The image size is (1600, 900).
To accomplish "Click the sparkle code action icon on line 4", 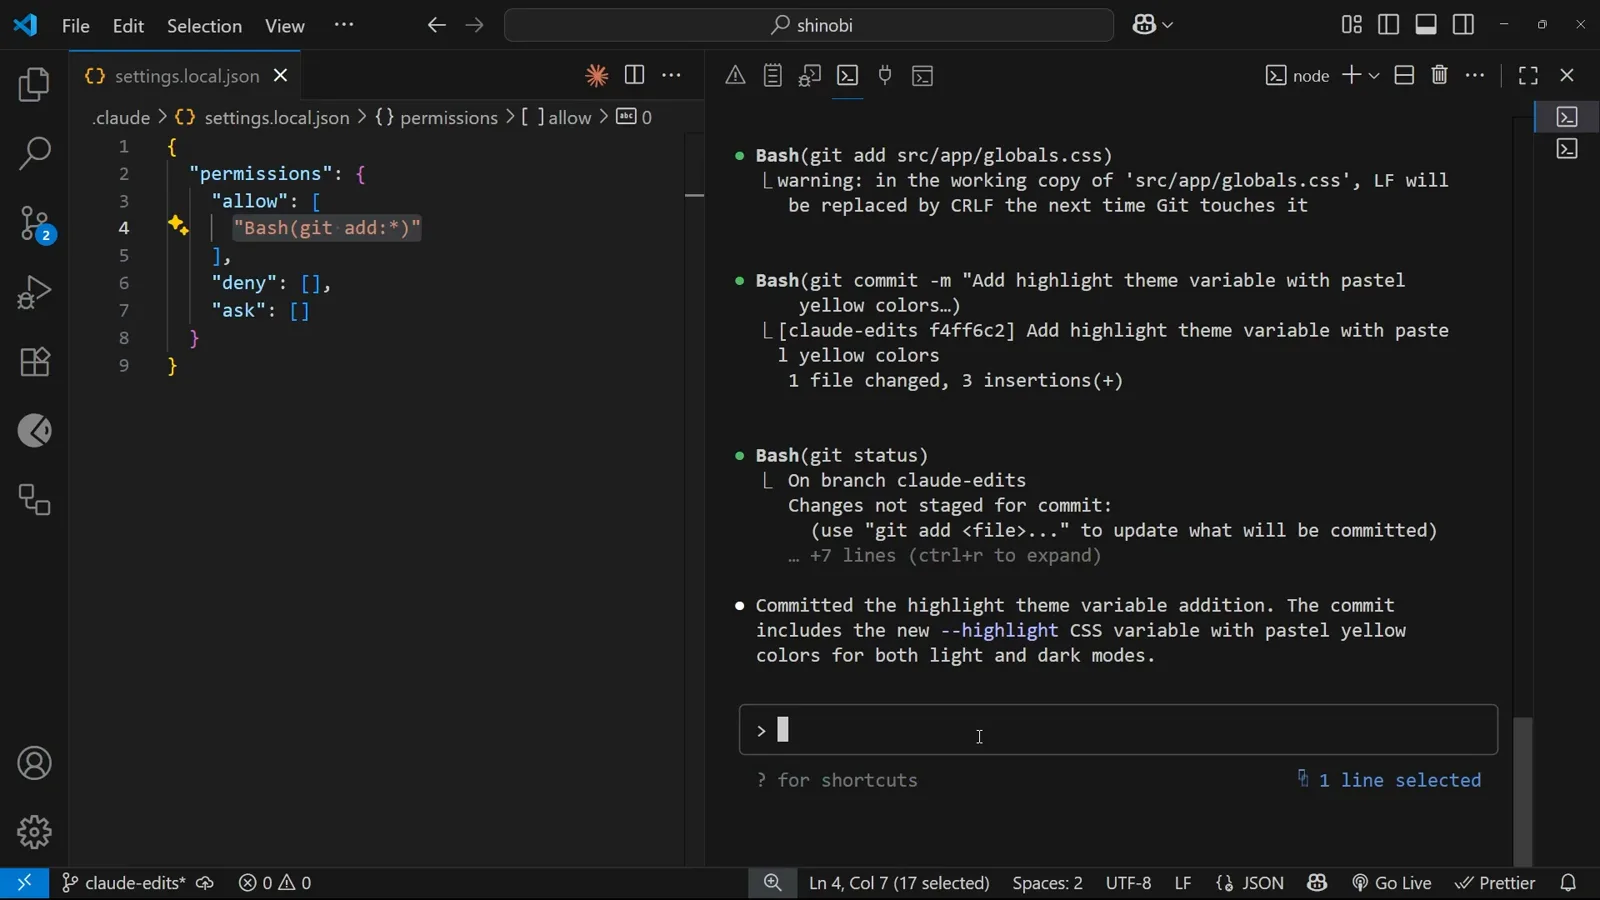I will pyautogui.click(x=178, y=226).
